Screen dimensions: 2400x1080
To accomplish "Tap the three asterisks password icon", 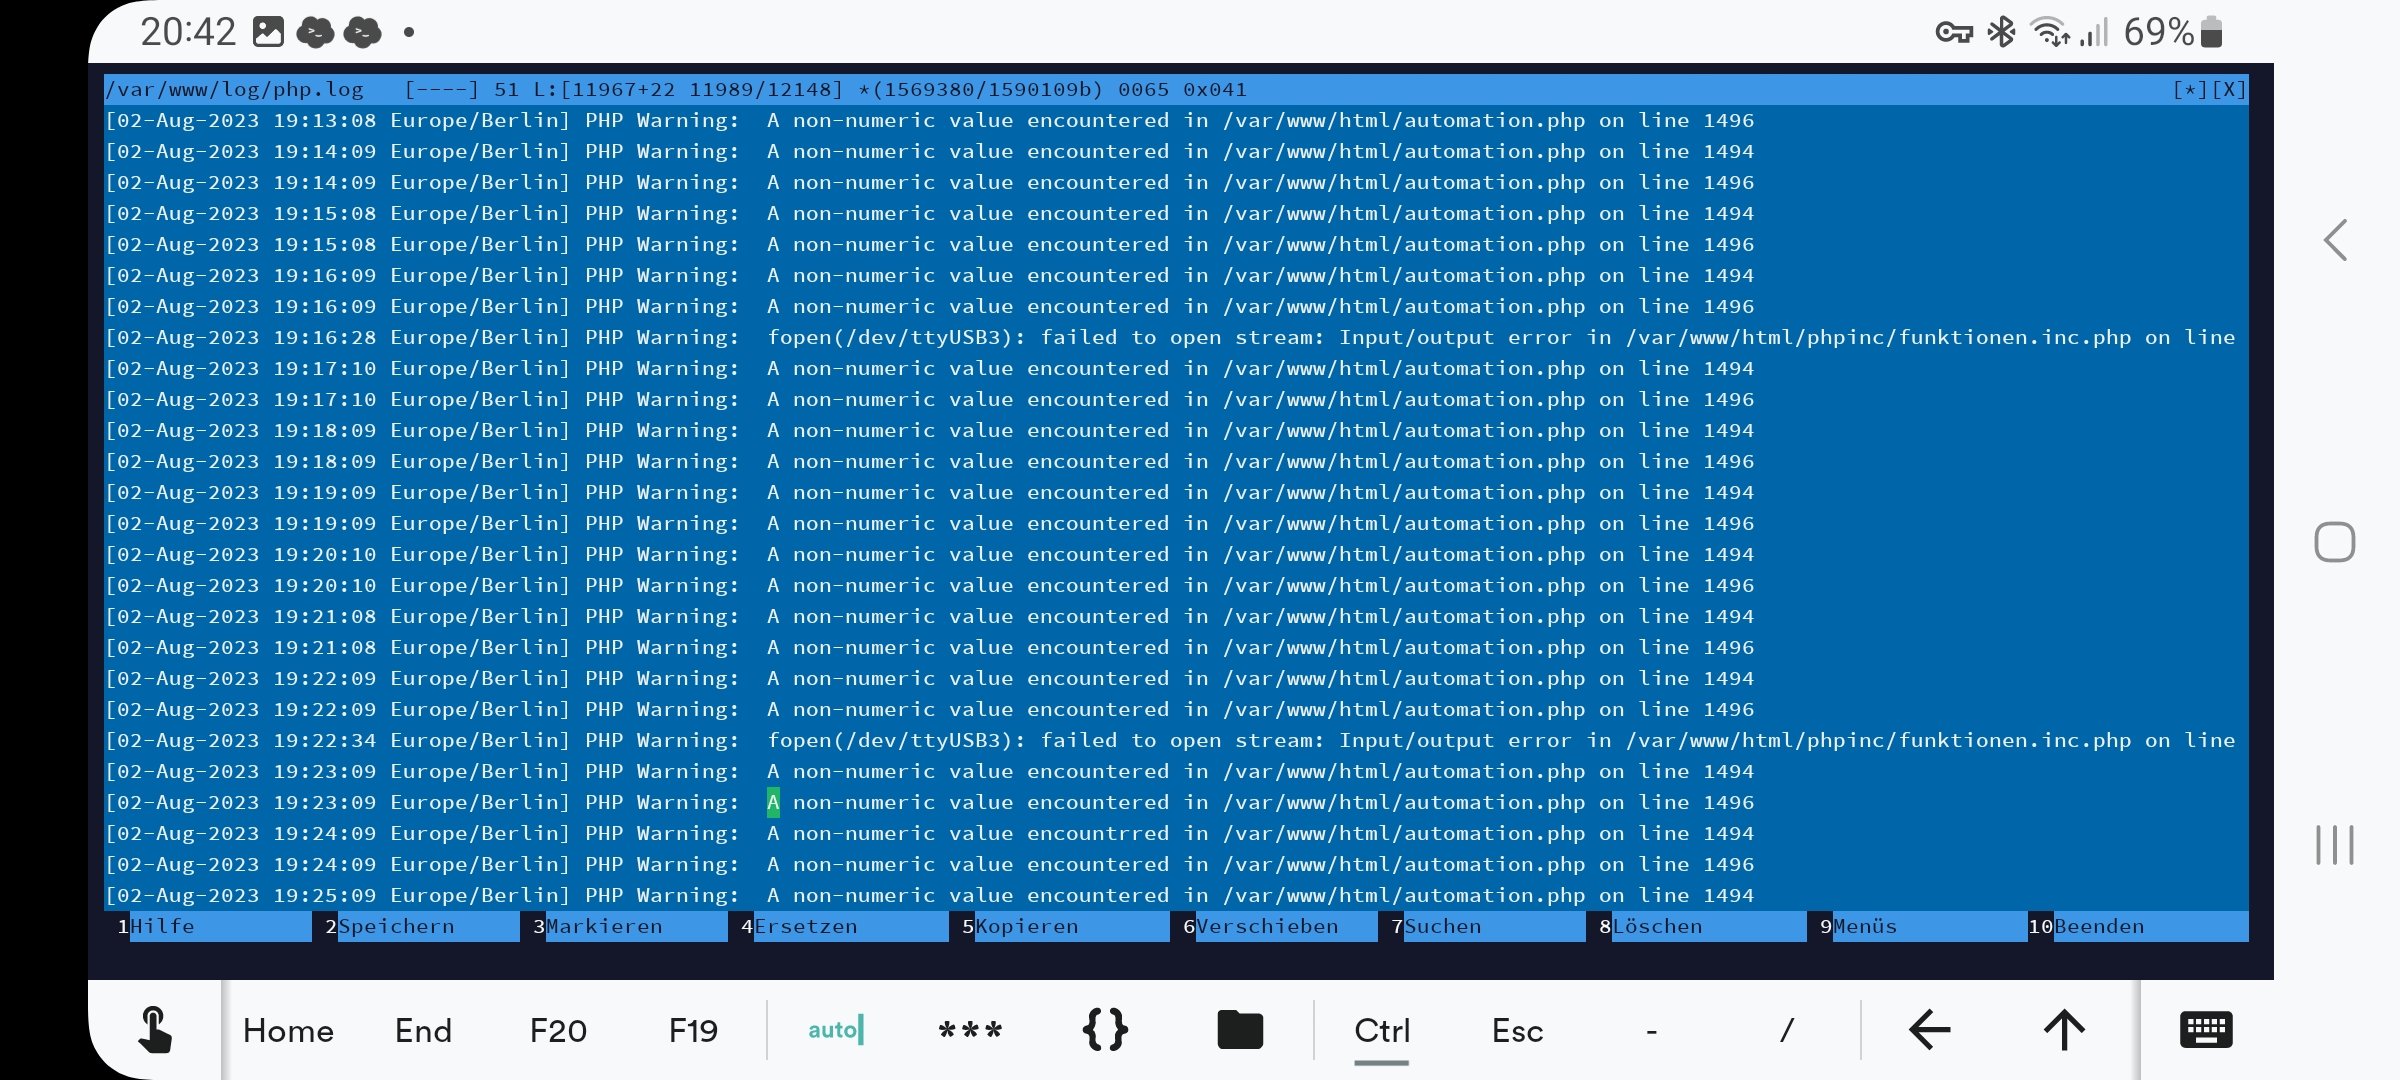I will coord(970,1030).
